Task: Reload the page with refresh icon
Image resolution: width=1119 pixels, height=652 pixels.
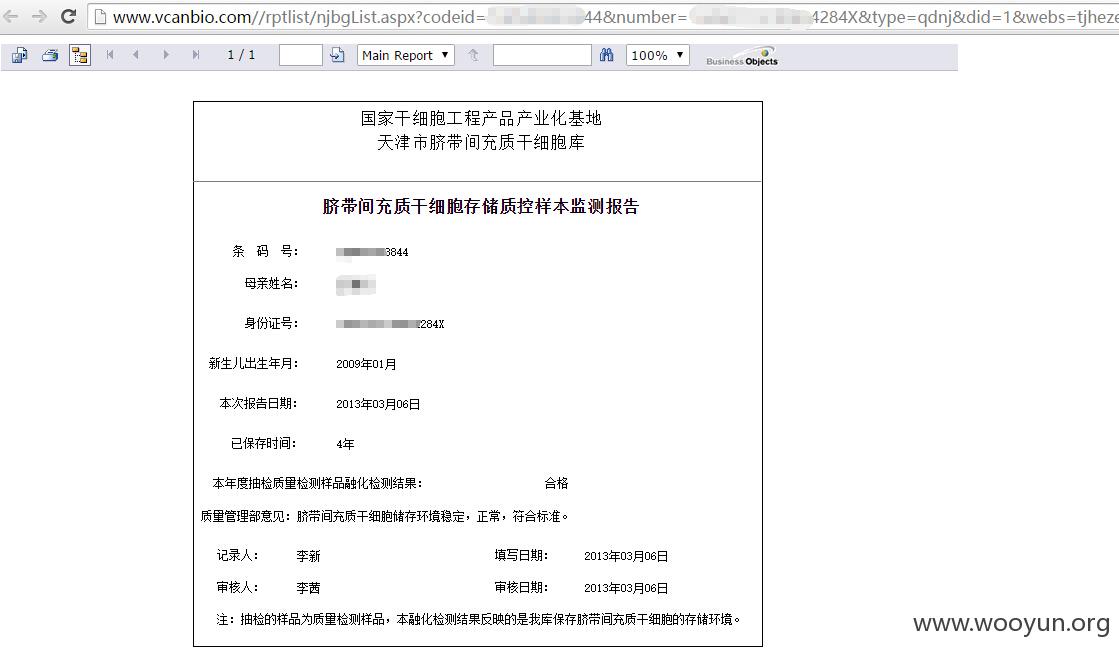Action: point(69,16)
